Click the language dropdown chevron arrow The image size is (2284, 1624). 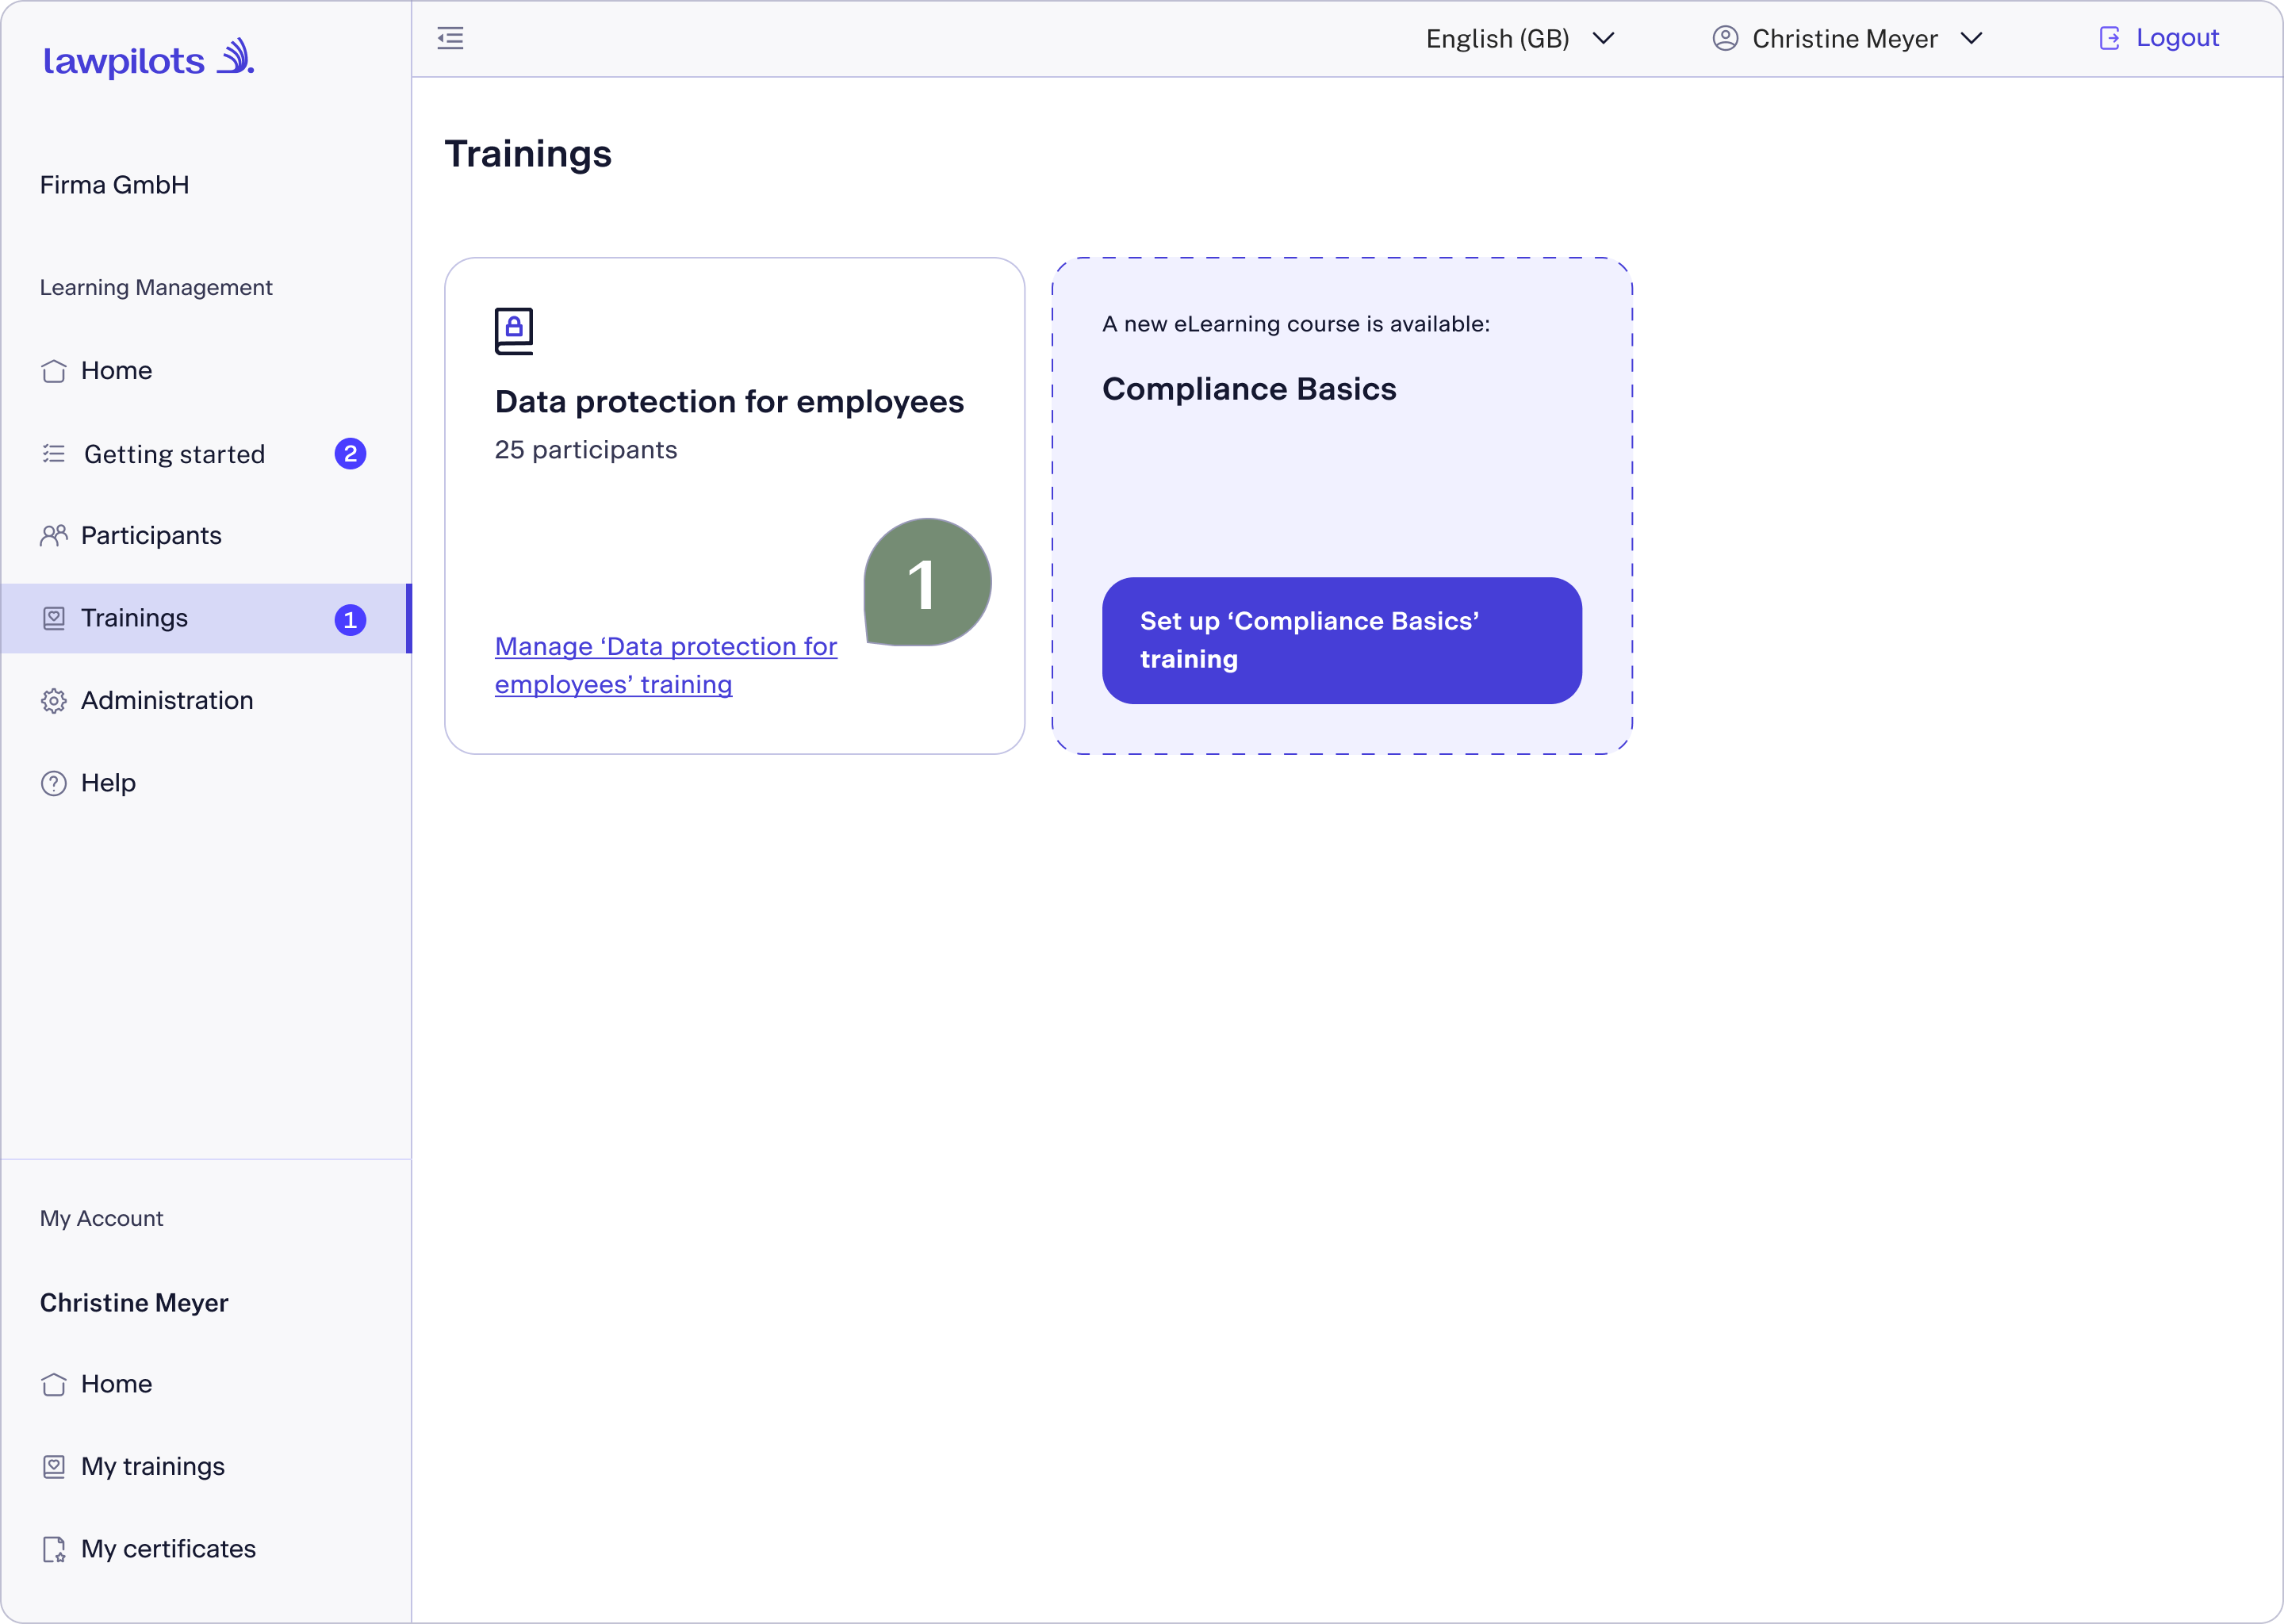click(x=1604, y=38)
